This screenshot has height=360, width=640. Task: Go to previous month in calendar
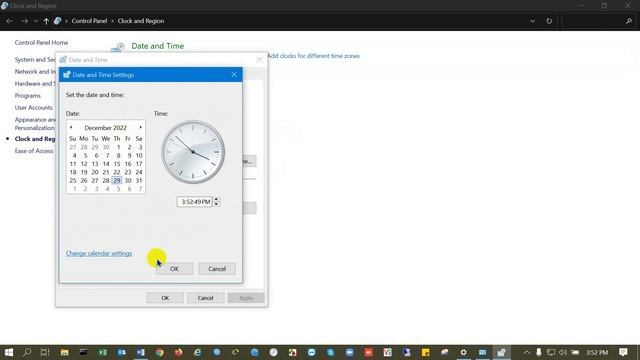[x=71, y=127]
